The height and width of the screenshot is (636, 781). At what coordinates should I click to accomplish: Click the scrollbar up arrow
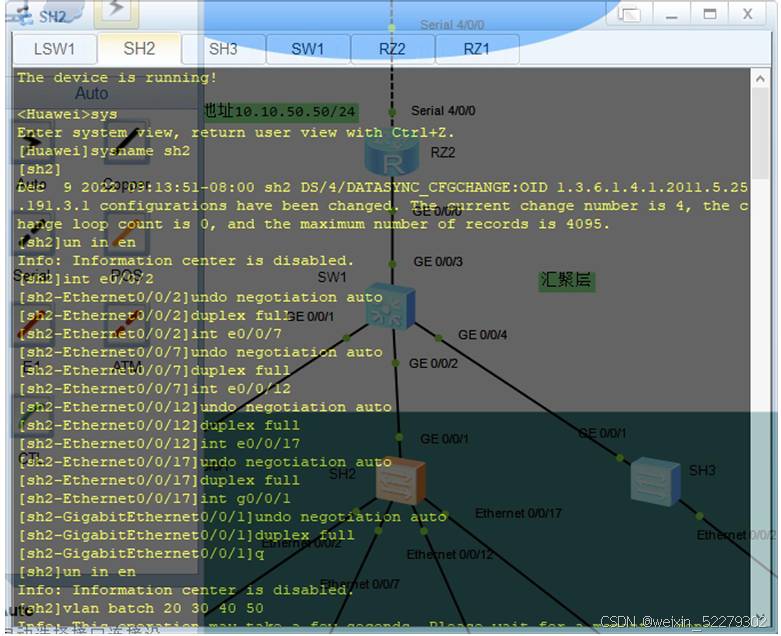(x=760, y=79)
